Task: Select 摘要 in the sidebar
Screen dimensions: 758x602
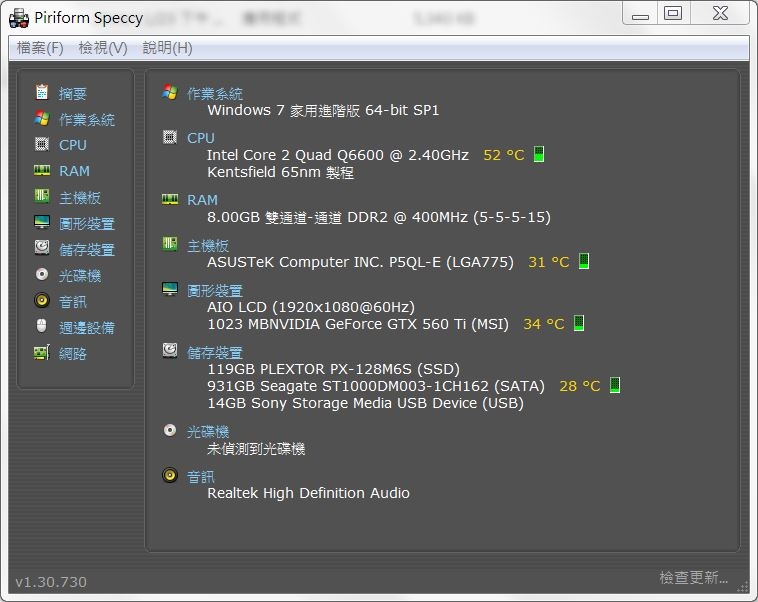Action: [x=73, y=93]
